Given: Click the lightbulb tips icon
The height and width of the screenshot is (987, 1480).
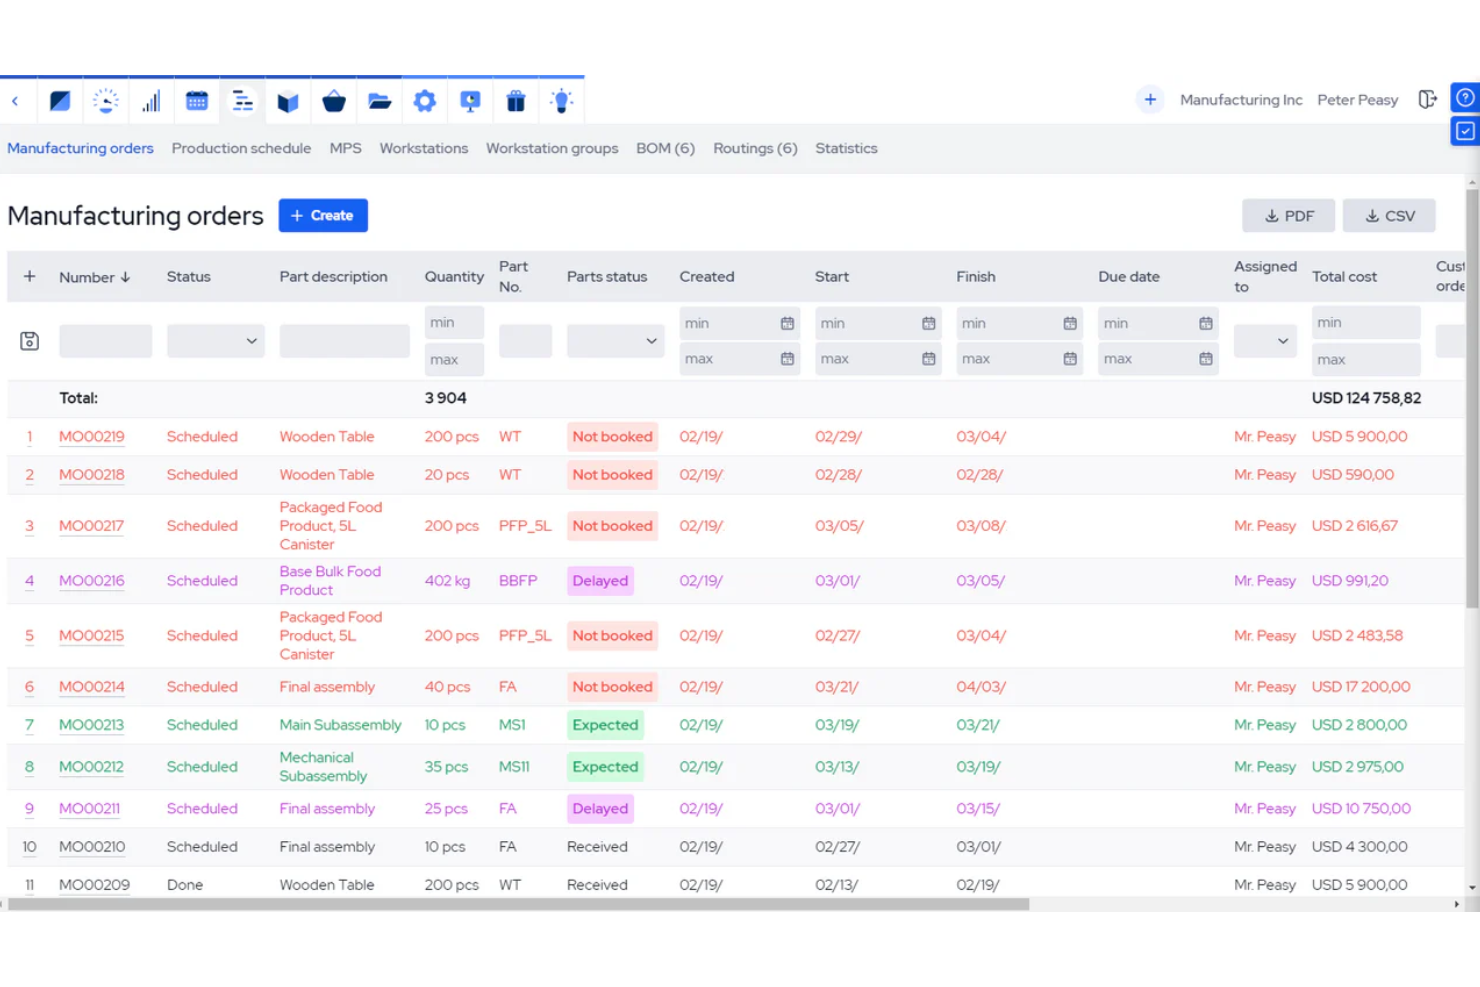Looking at the screenshot, I should tap(561, 100).
